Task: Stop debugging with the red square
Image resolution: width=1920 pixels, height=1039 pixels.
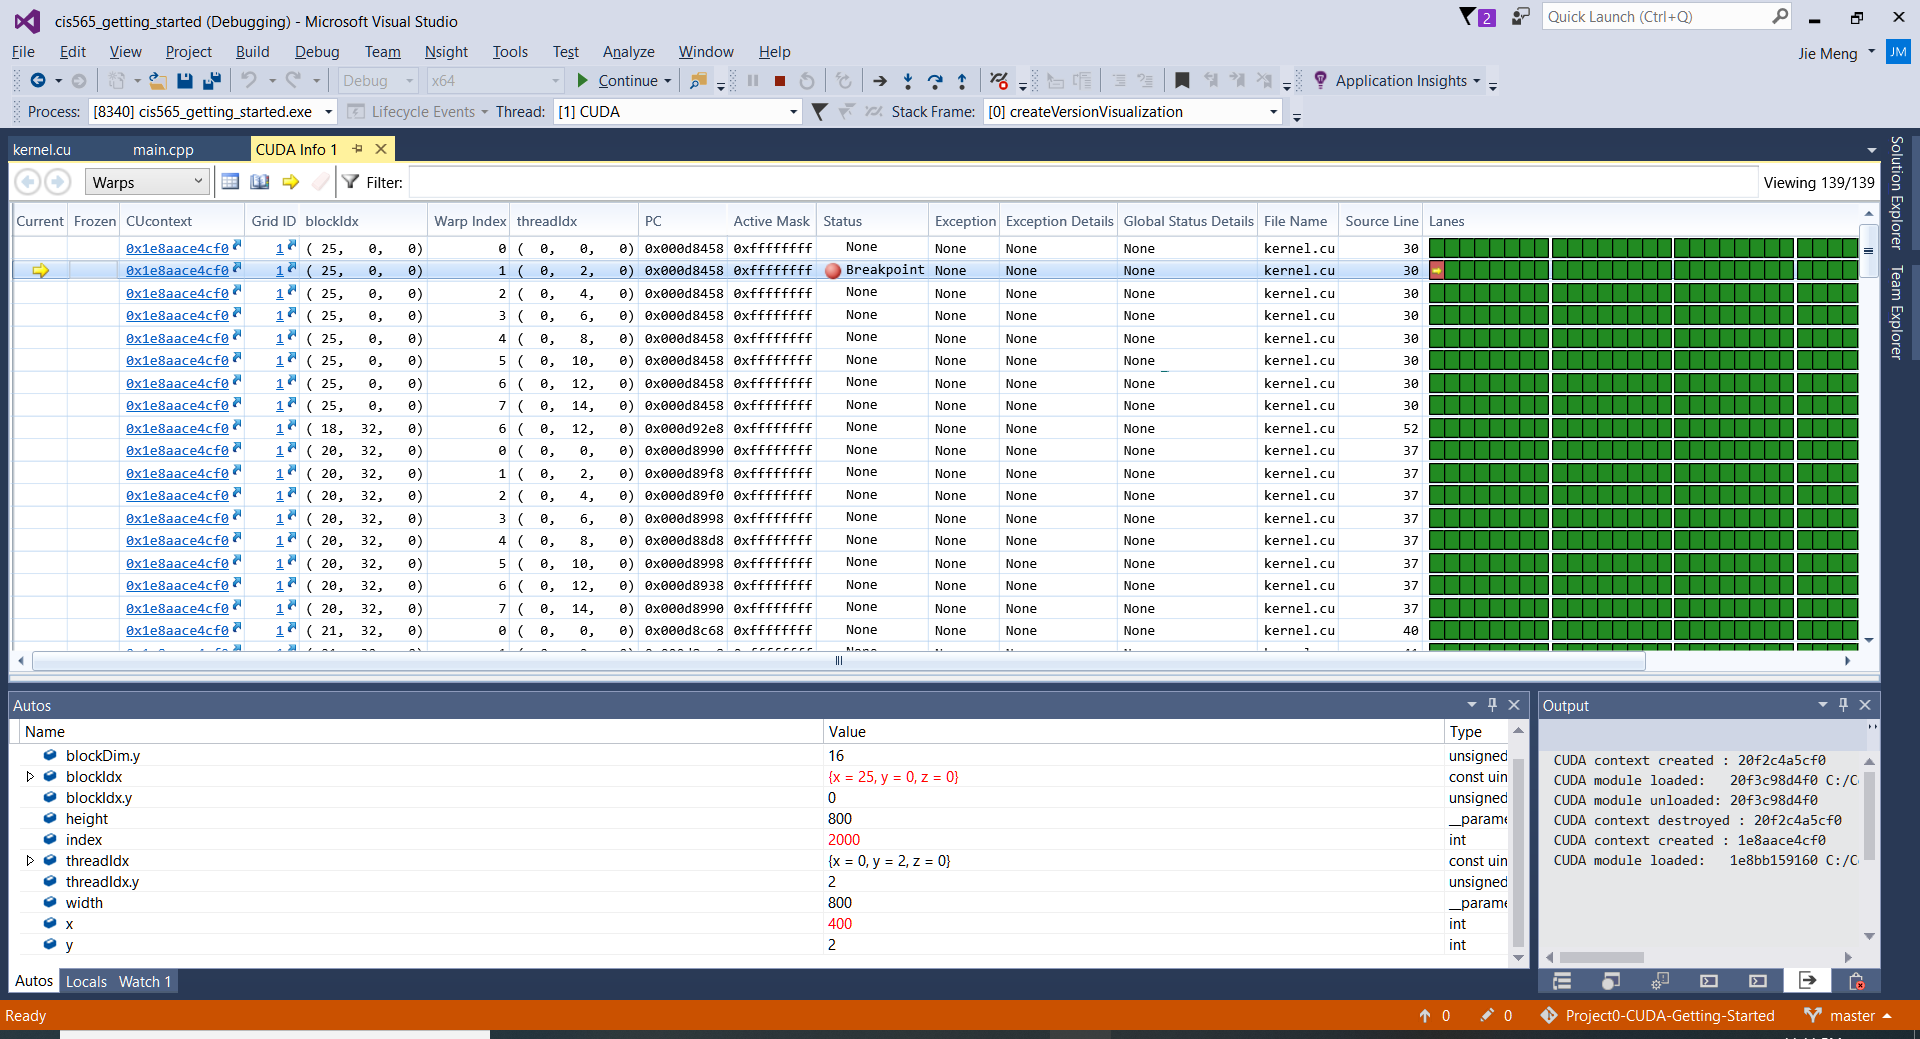Action: [x=780, y=81]
